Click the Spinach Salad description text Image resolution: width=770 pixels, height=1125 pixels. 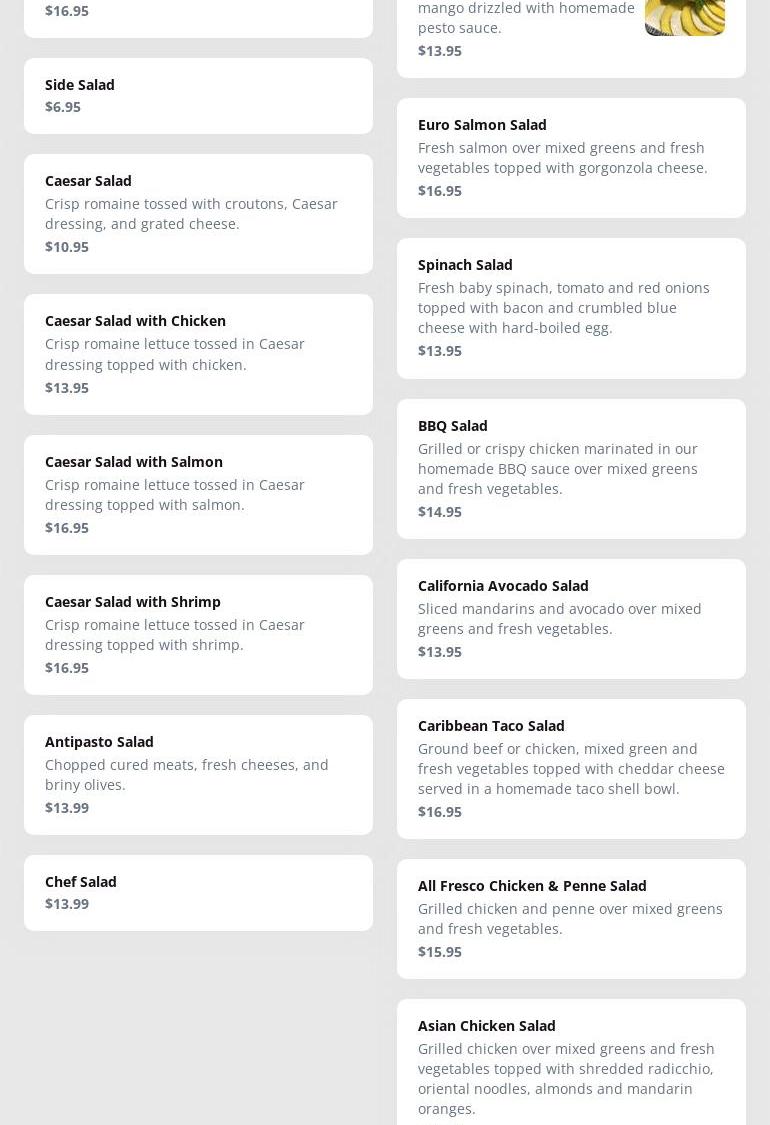point(564,308)
